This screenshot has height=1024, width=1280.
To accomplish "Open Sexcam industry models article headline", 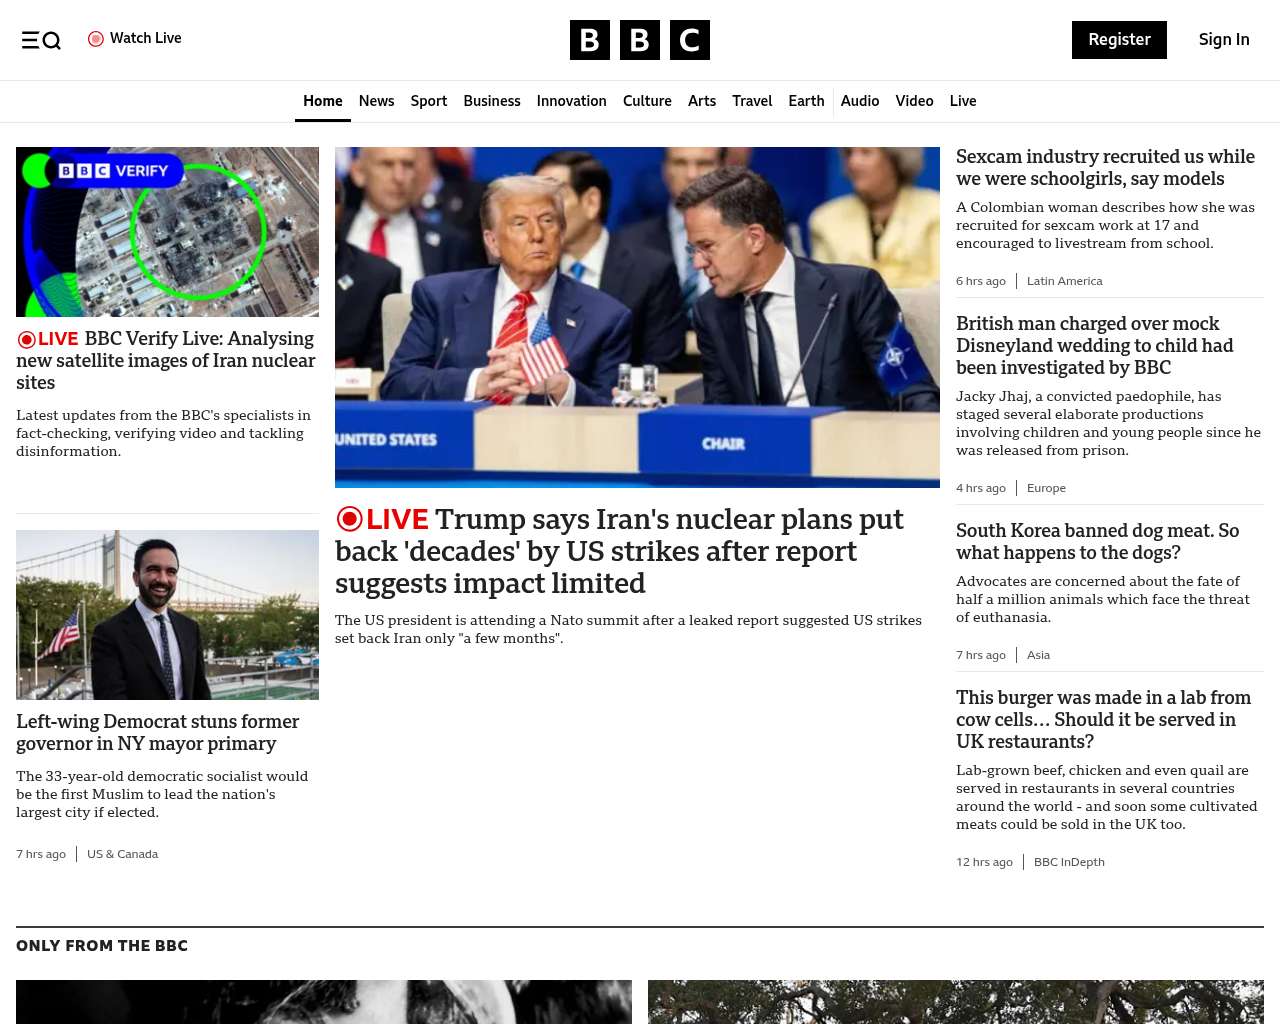I will (1105, 167).
